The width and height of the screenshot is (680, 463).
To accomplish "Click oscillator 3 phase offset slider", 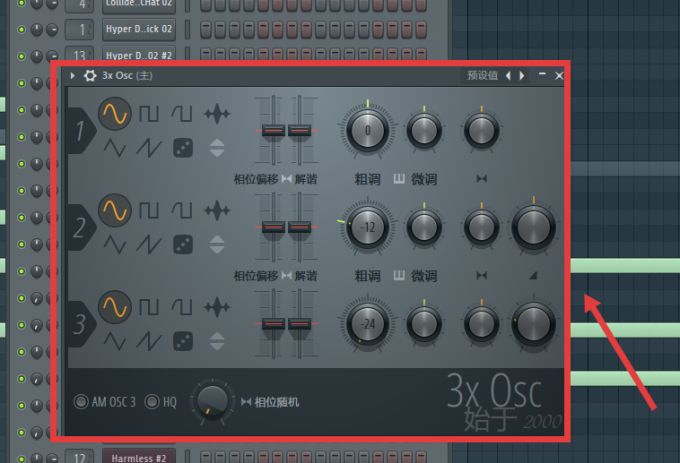I will pos(273,323).
